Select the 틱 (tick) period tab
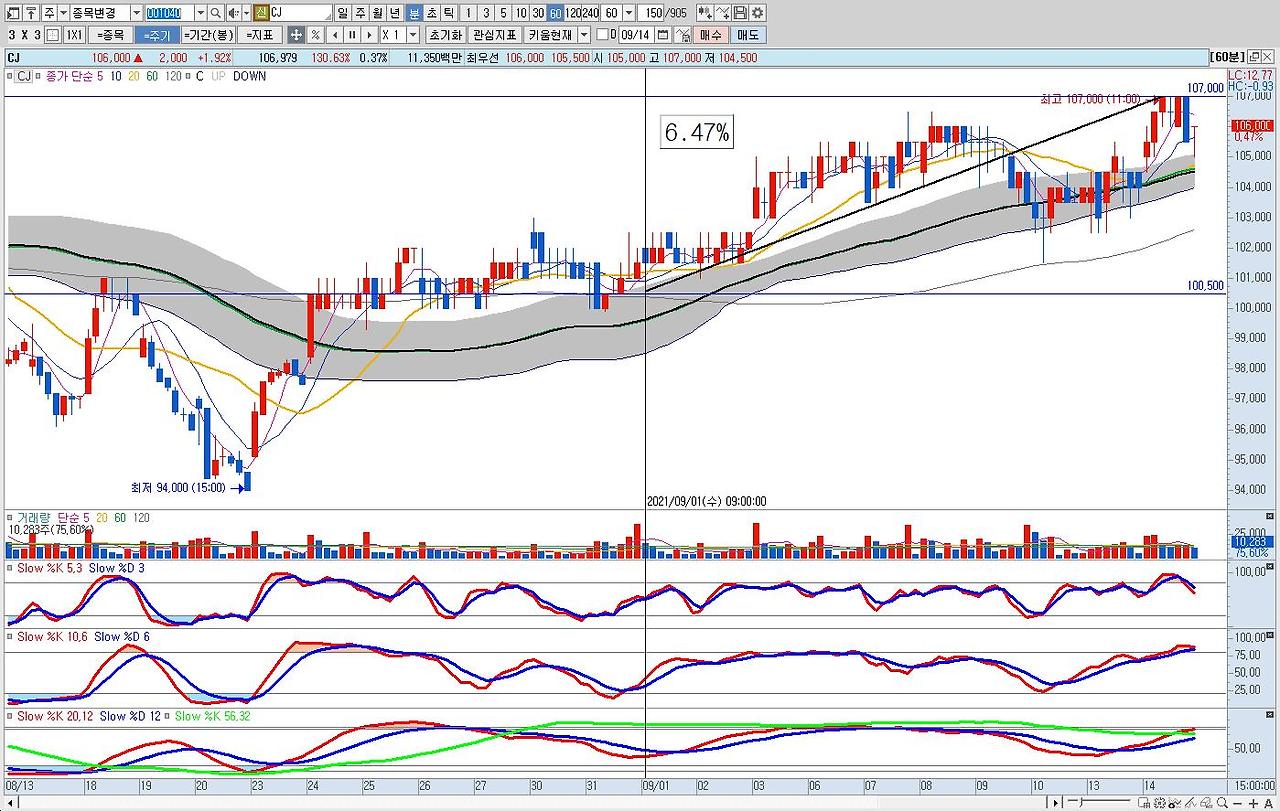 pos(449,13)
